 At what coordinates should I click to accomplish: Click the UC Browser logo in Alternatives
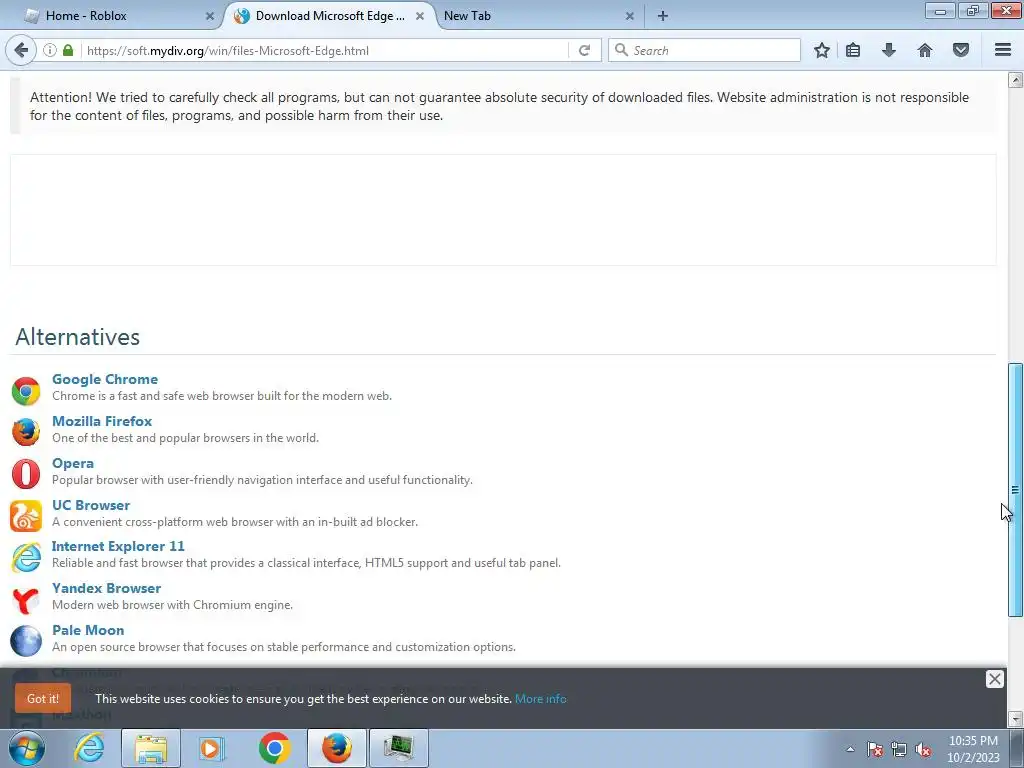(x=26, y=516)
